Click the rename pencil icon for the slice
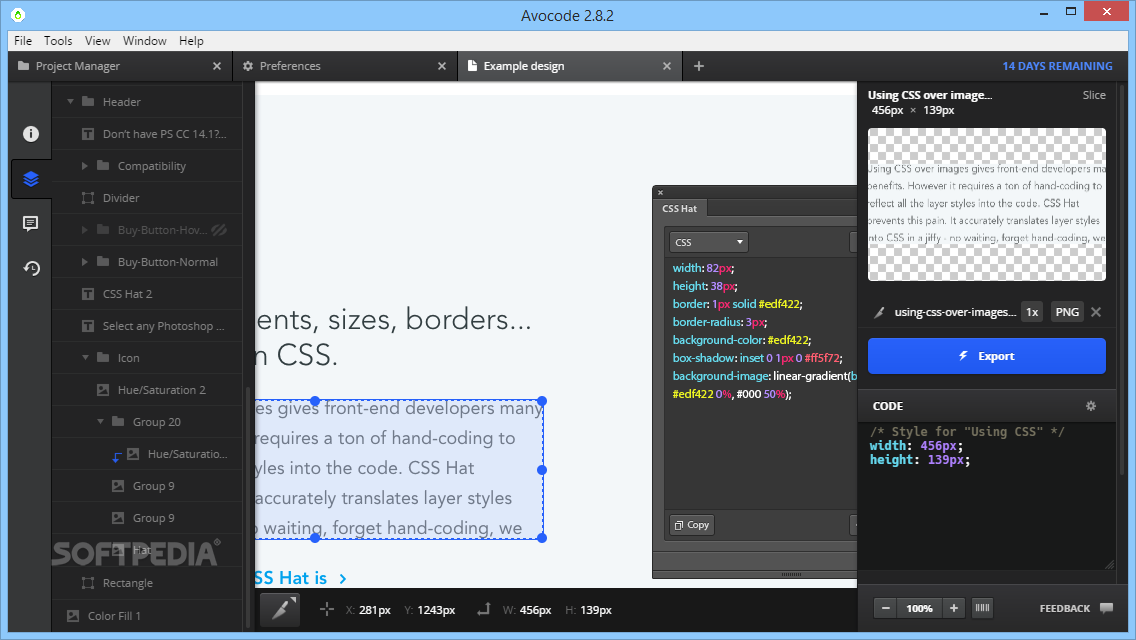Screen dimensions: 1136x640 pos(879,312)
